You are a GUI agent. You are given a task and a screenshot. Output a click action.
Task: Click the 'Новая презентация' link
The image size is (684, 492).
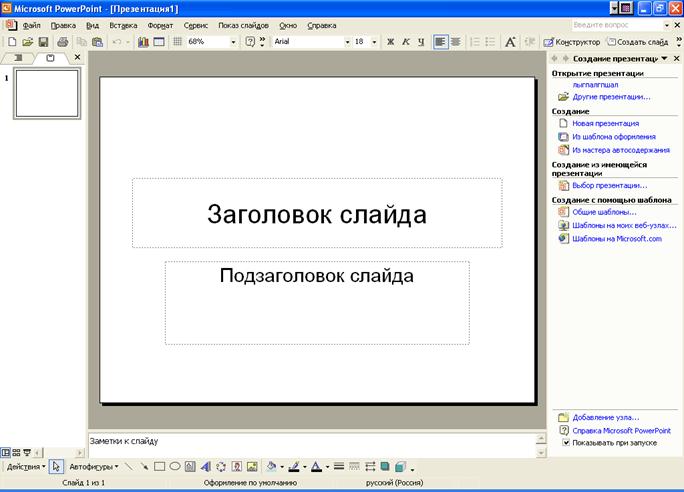point(605,123)
